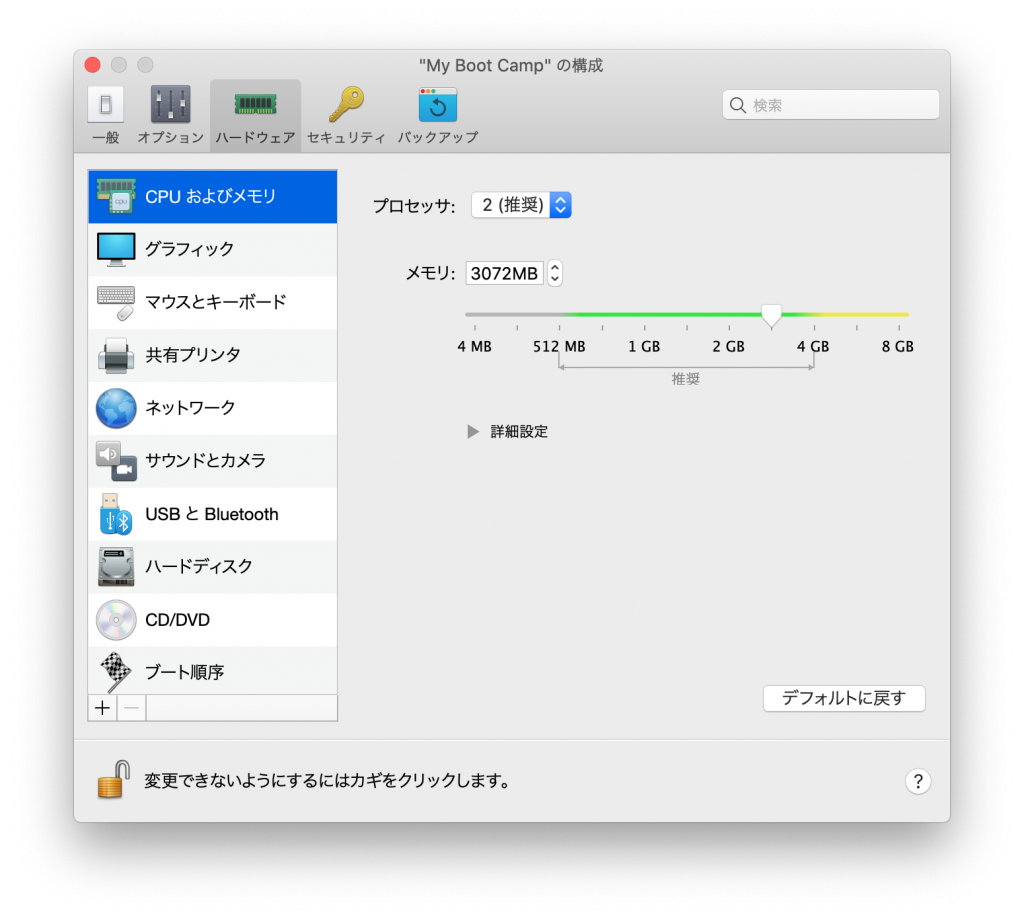Click the ネットワーク globe icon
Viewport: 1024px width, 920px height.
(x=116, y=408)
